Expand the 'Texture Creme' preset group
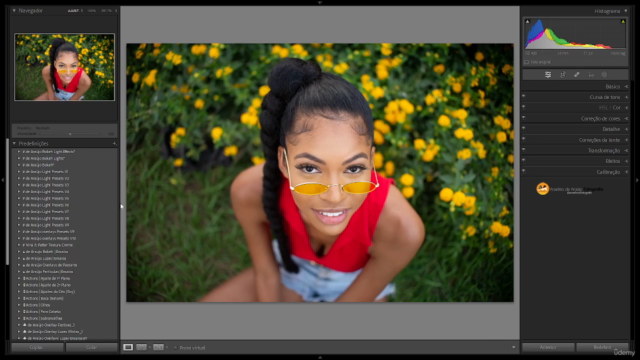This screenshot has height=360, width=640. (x=19, y=245)
